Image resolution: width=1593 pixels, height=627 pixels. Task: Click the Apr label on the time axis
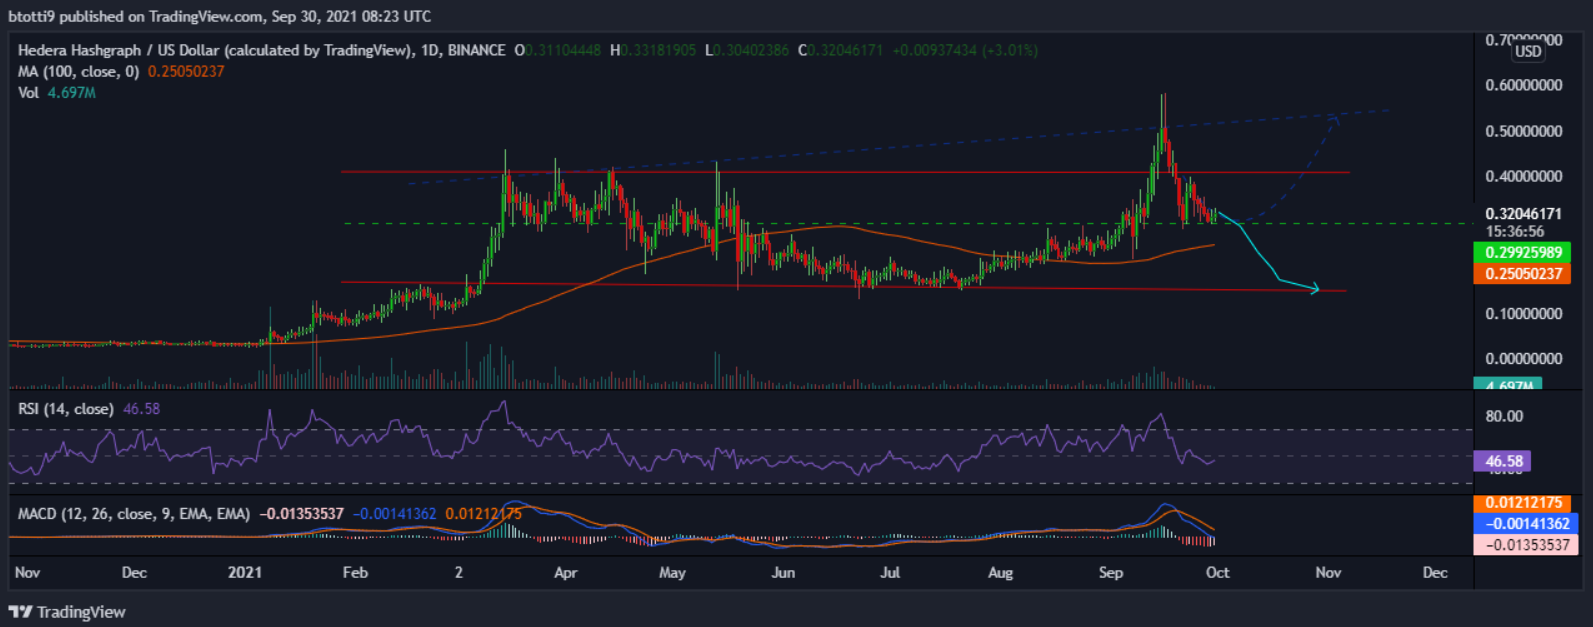coord(566,572)
